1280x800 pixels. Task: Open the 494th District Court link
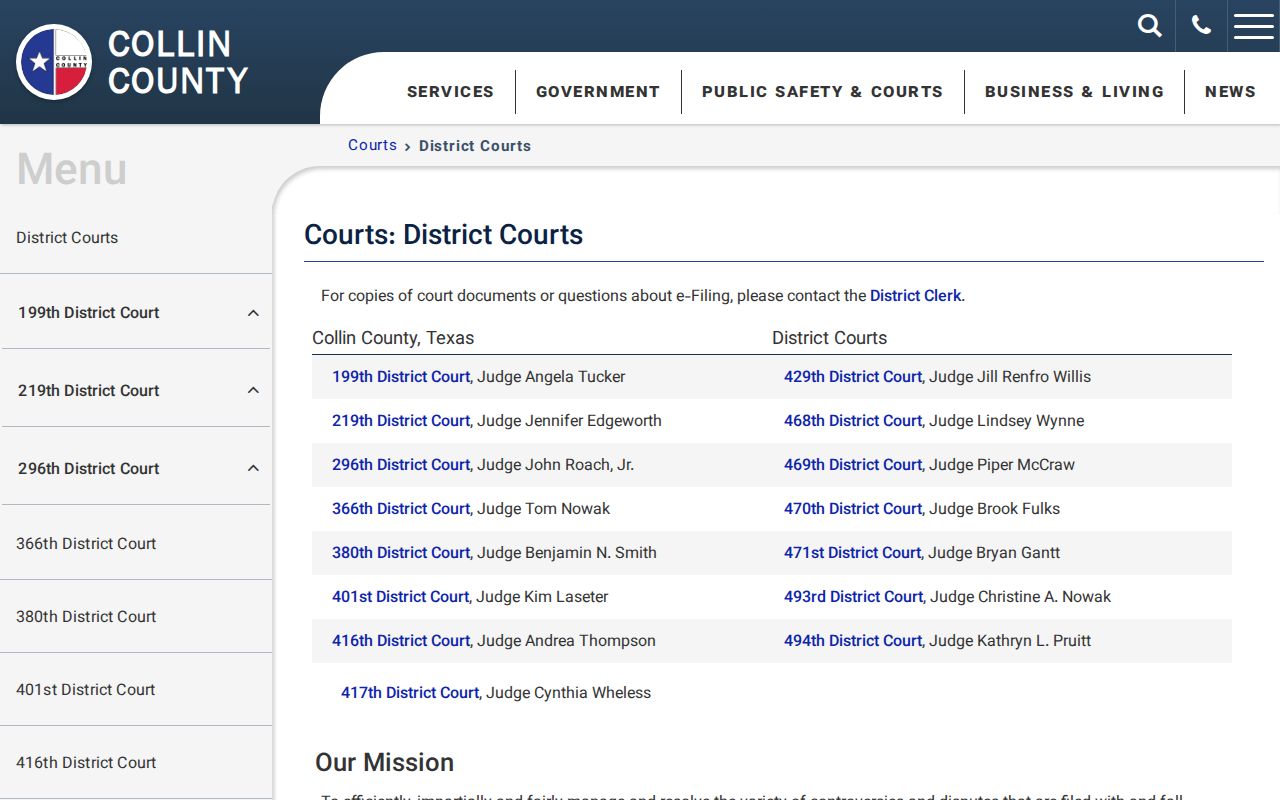point(853,641)
